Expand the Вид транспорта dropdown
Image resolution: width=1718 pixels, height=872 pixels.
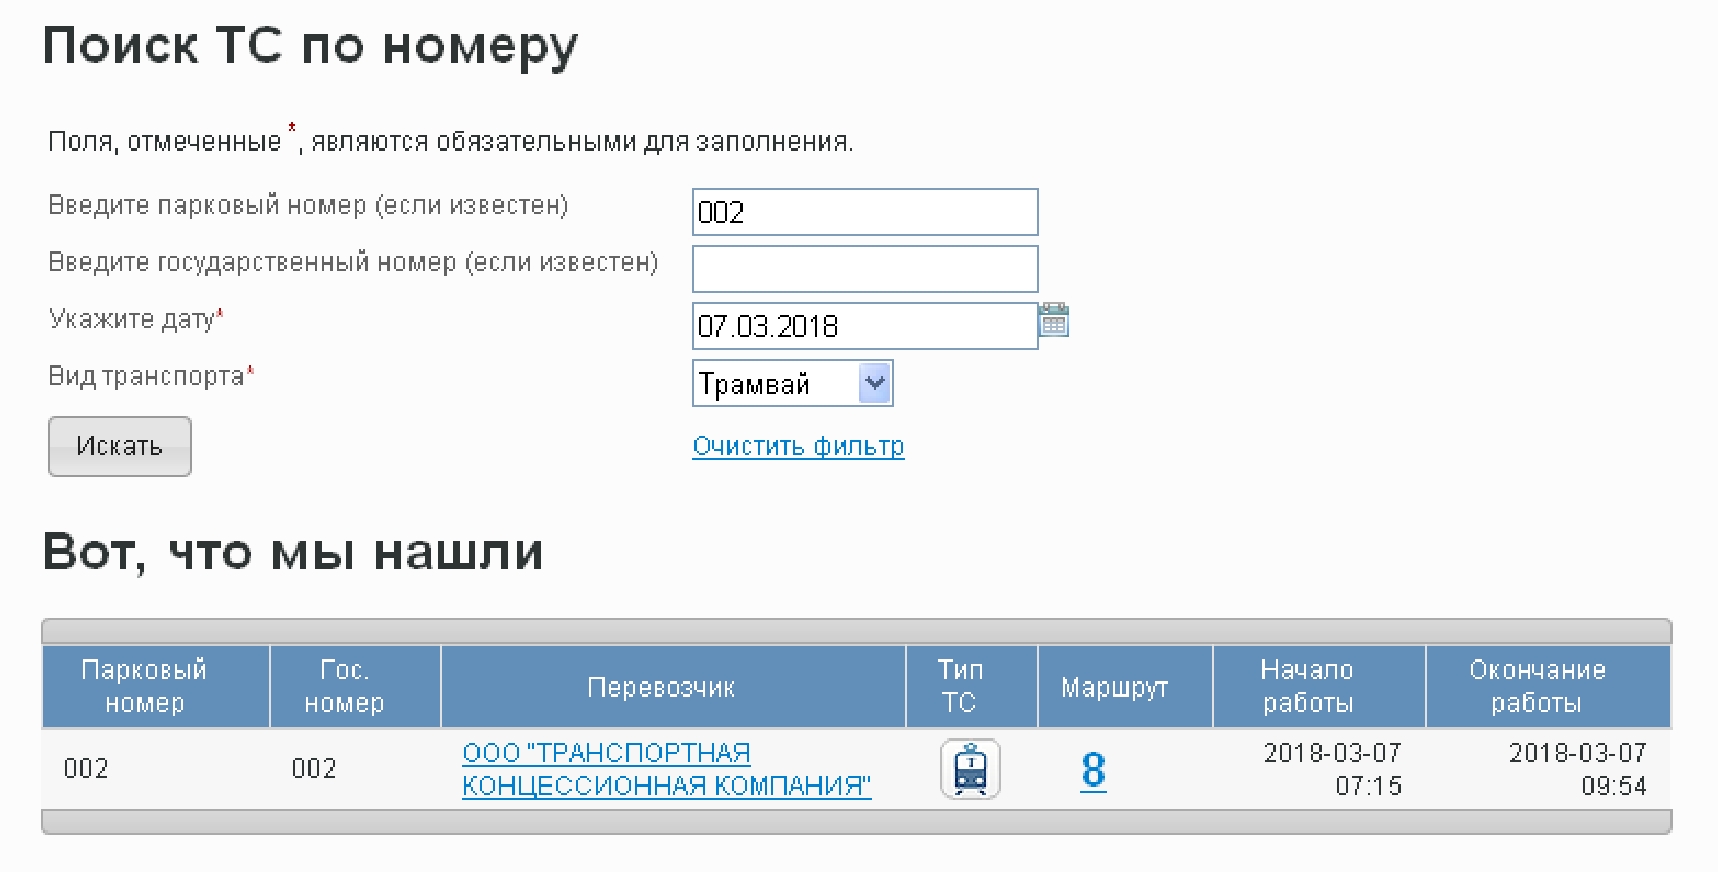[874, 383]
